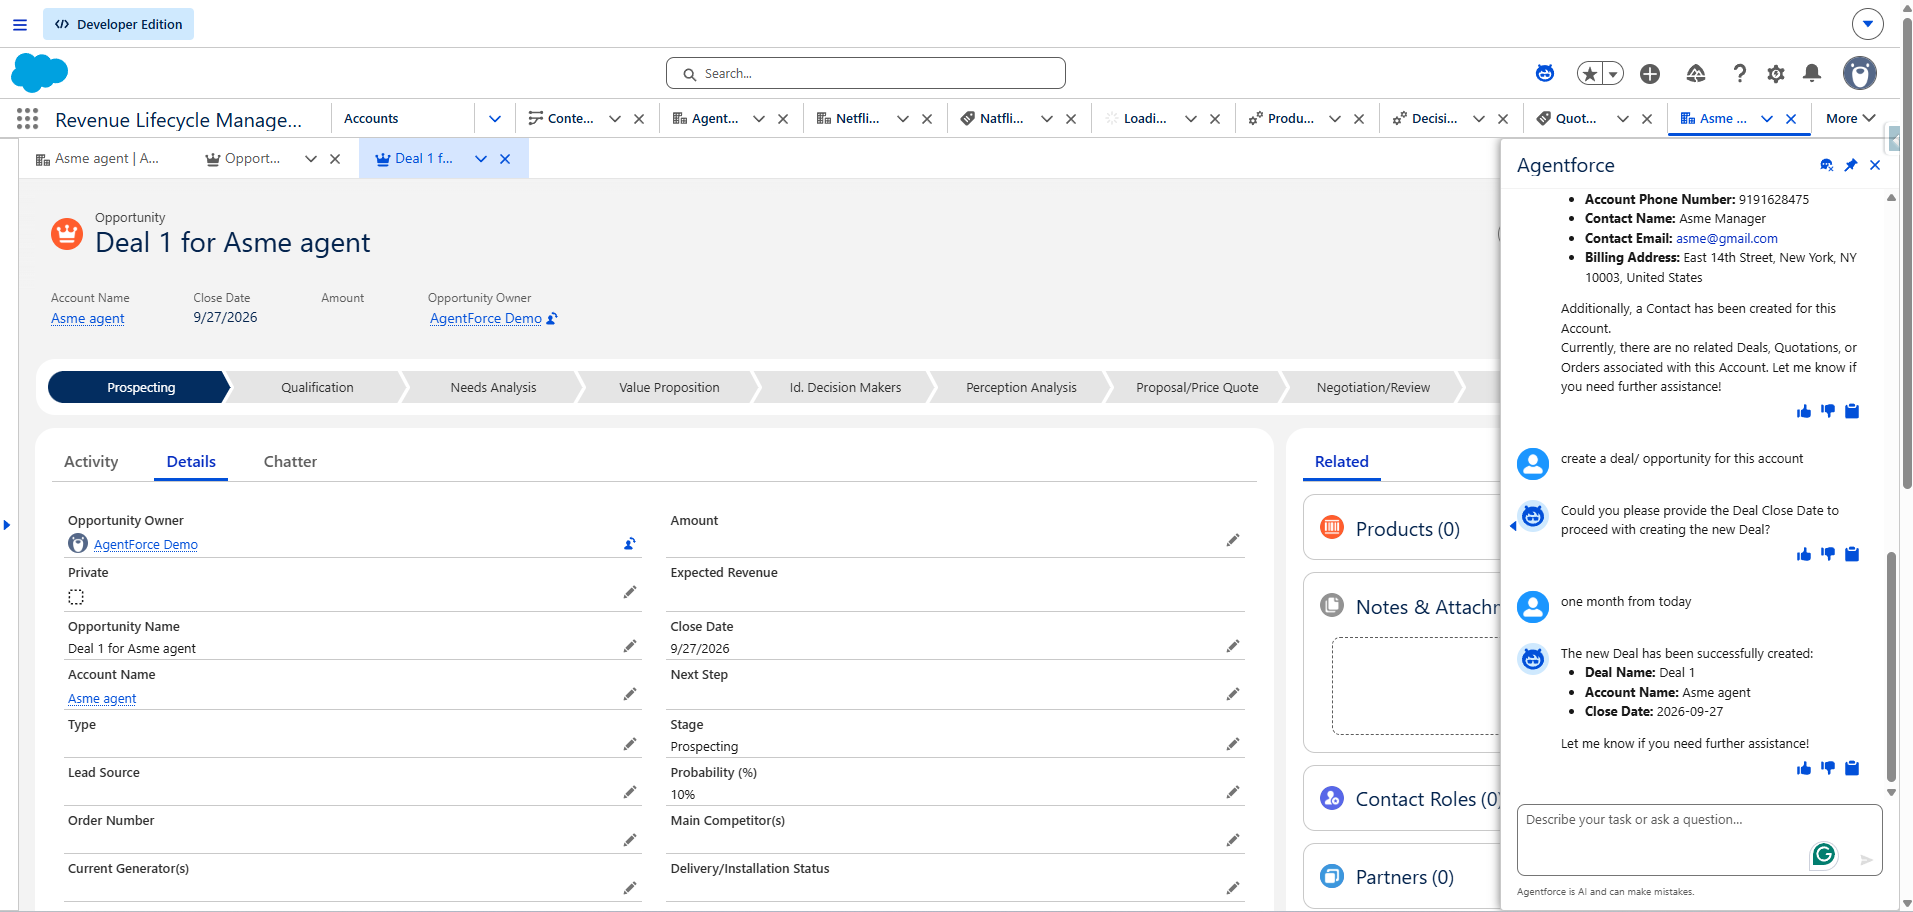Click the Grammarly icon in the message box

[x=1824, y=854]
